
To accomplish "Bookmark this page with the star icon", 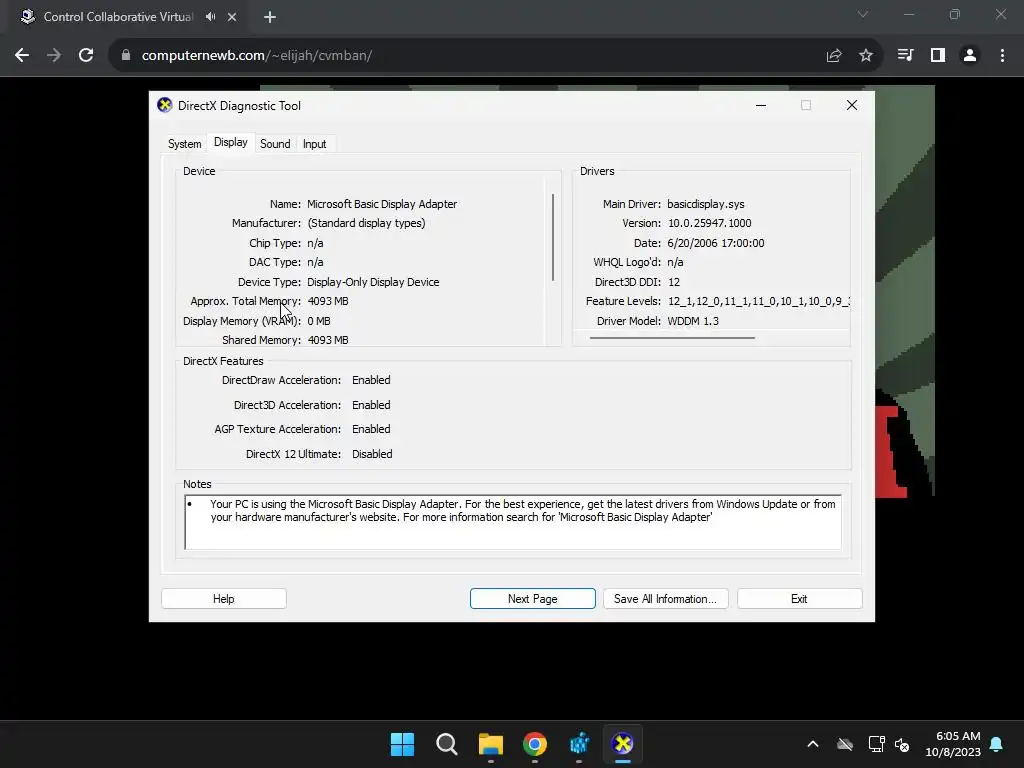I will tap(866, 56).
